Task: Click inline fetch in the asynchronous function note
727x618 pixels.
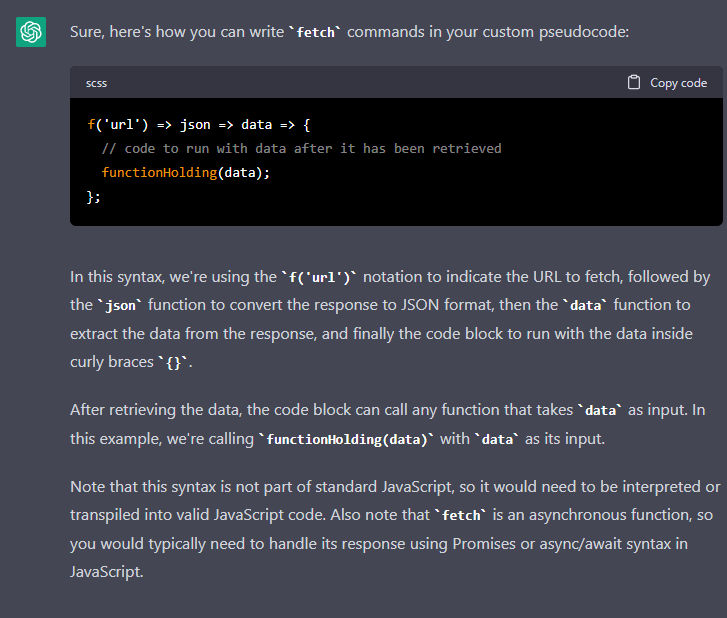Action: tap(461, 516)
